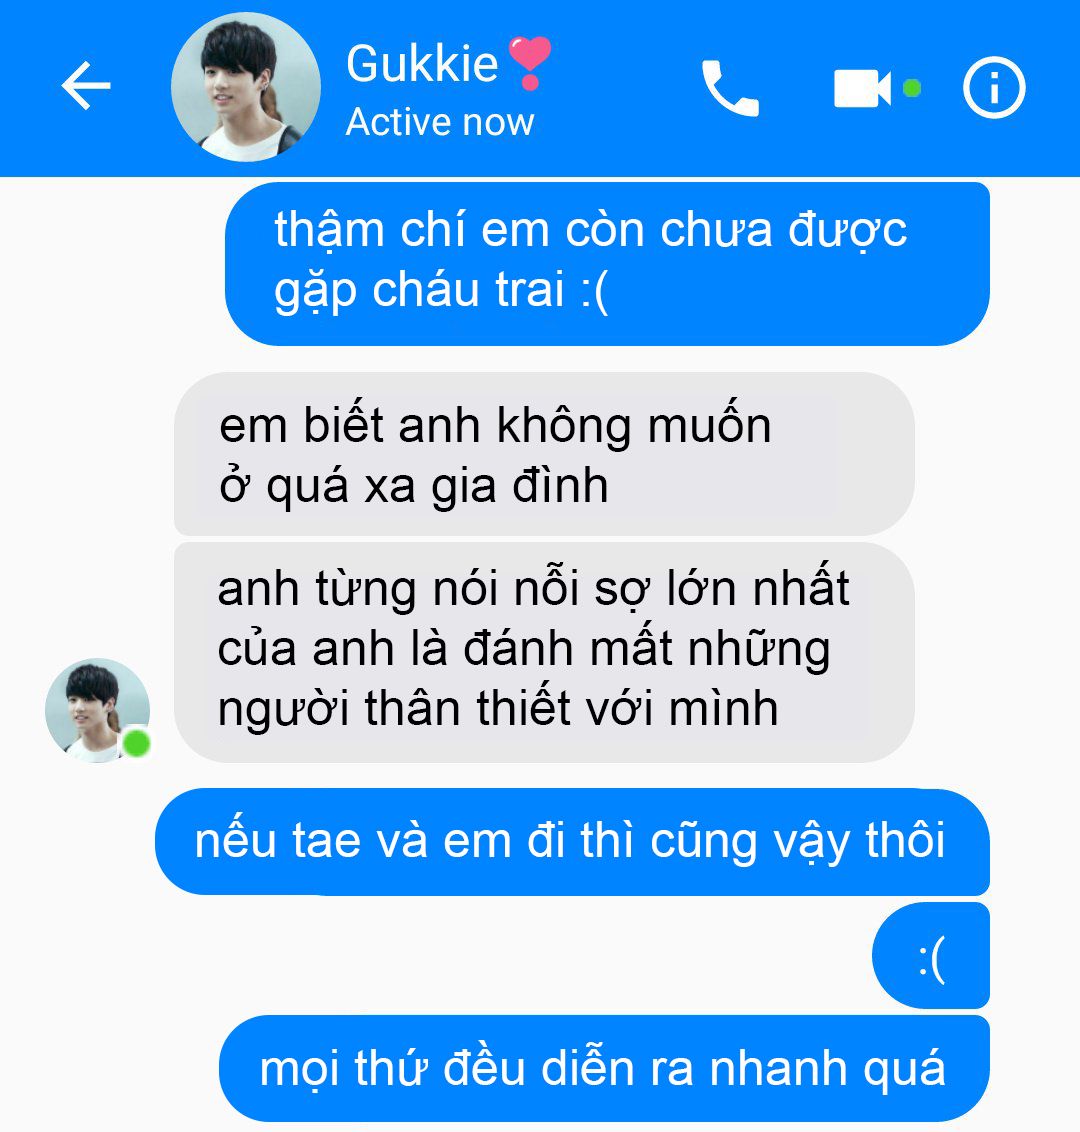Screen dimensions: 1080x1132
Task: Tap the green video availability dot
Action: pos(912,88)
